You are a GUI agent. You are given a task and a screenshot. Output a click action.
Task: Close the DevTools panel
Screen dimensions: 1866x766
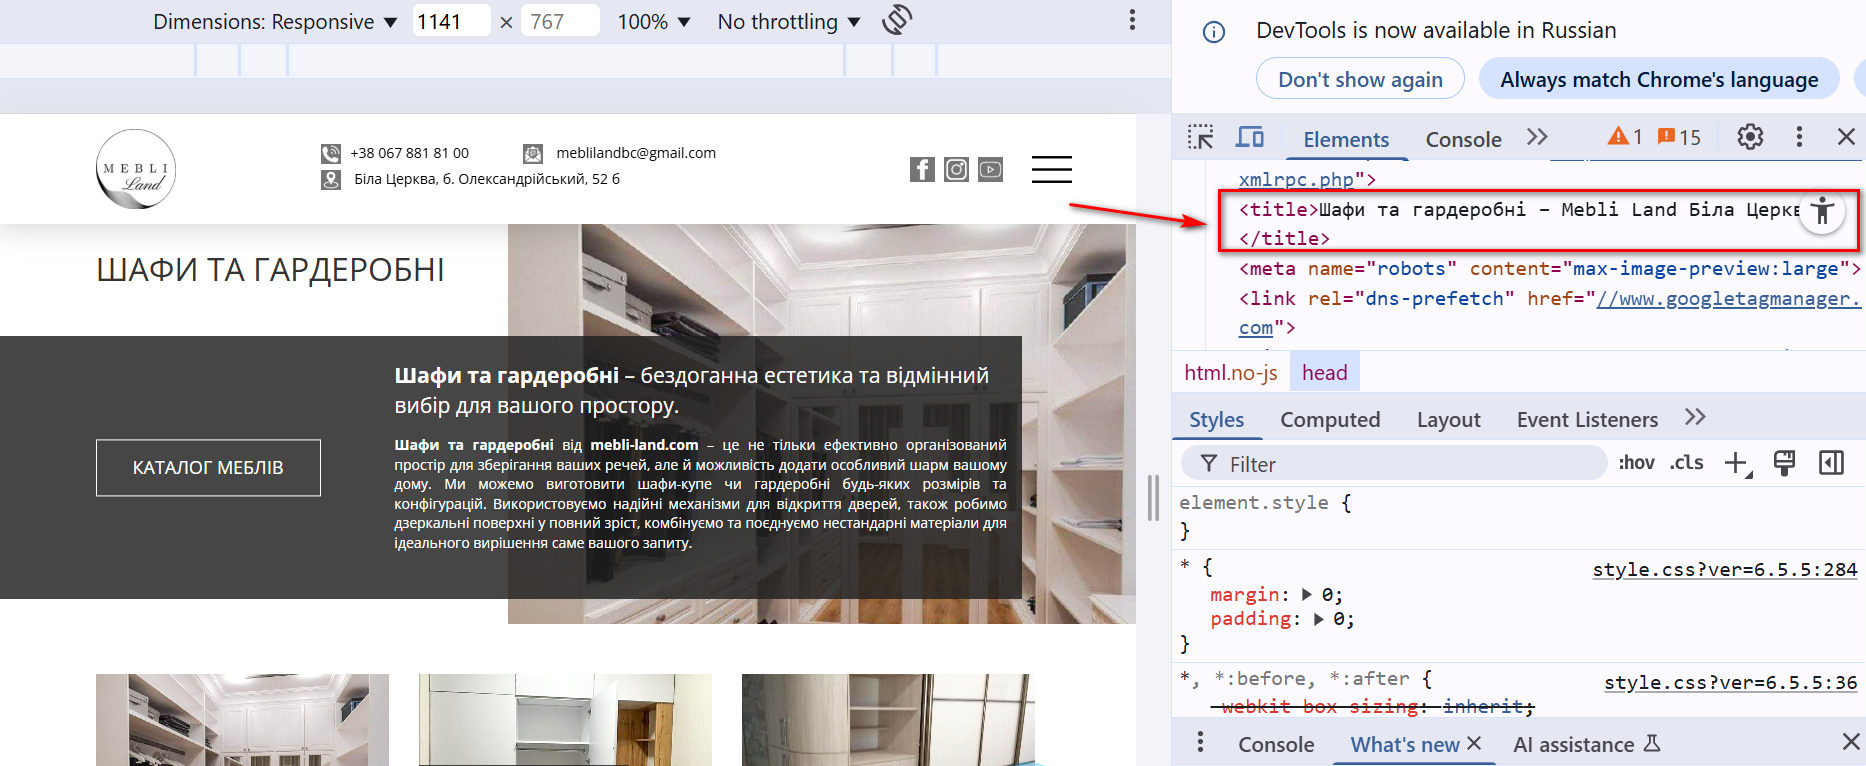coord(1846,137)
